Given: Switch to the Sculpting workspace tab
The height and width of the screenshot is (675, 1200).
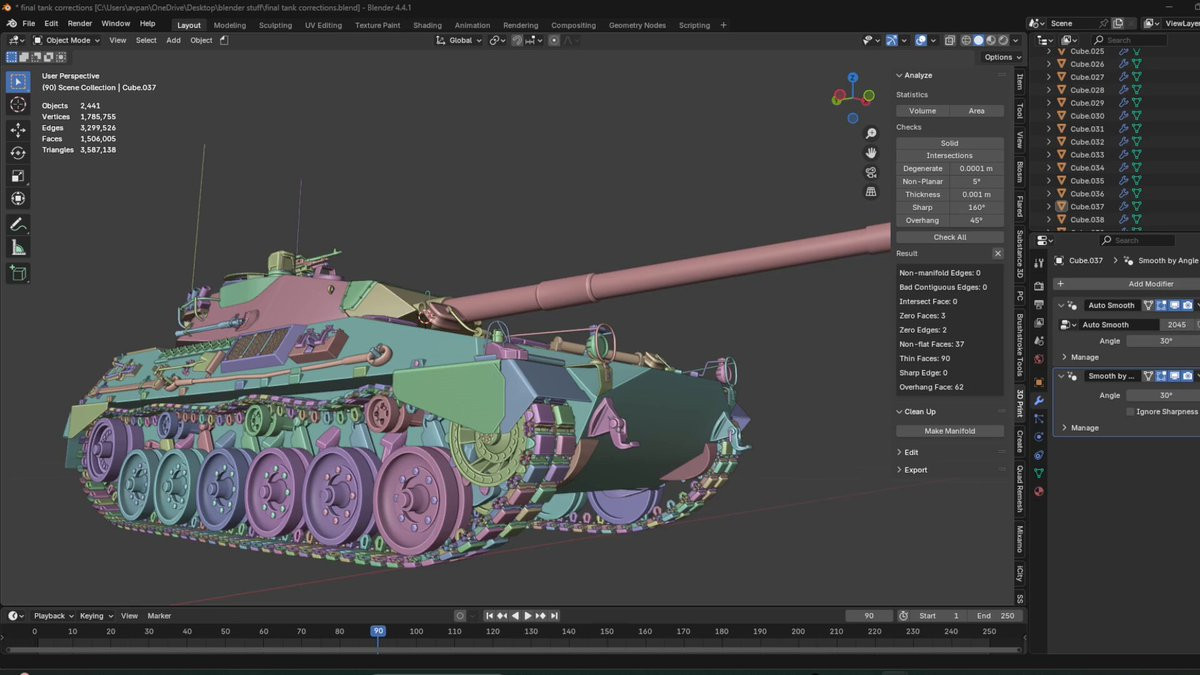Looking at the screenshot, I should [275, 25].
